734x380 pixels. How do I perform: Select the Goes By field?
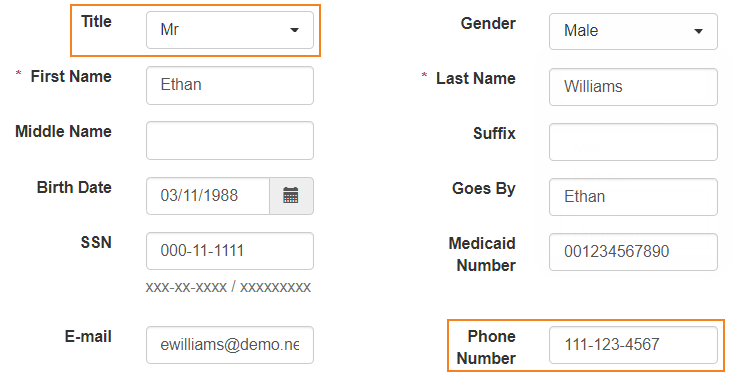pos(633,197)
